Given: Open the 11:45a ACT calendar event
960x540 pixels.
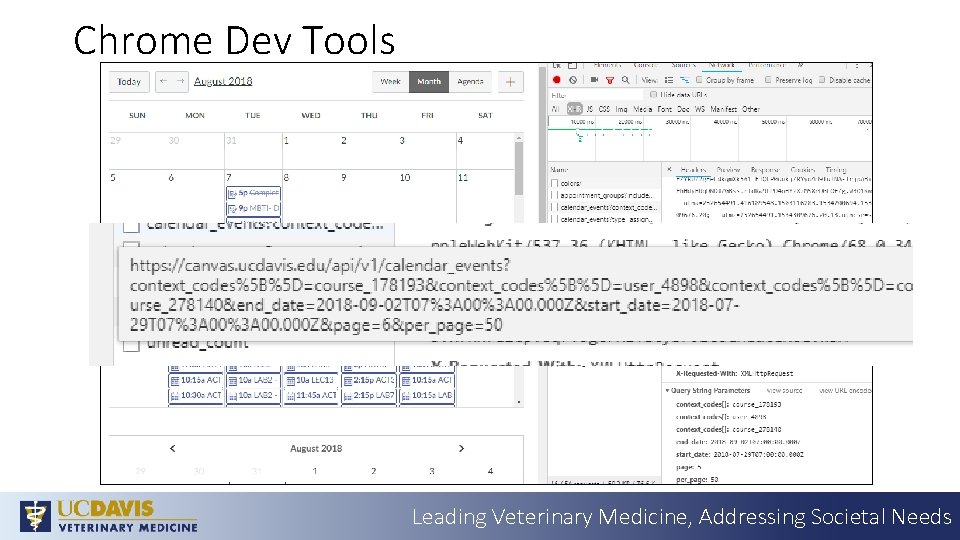Looking at the screenshot, I should tap(311, 396).
